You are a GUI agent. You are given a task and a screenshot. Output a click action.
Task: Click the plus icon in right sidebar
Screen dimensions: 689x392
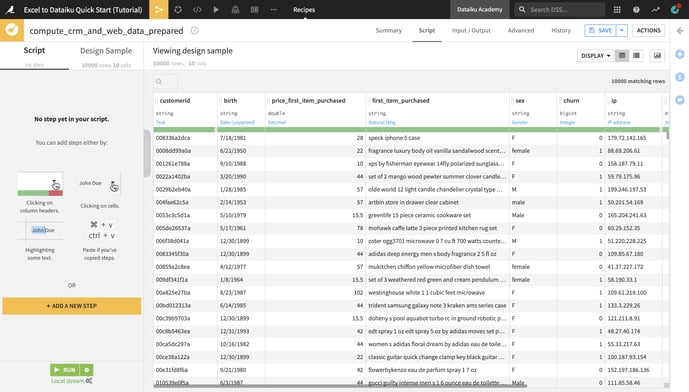[680, 54]
